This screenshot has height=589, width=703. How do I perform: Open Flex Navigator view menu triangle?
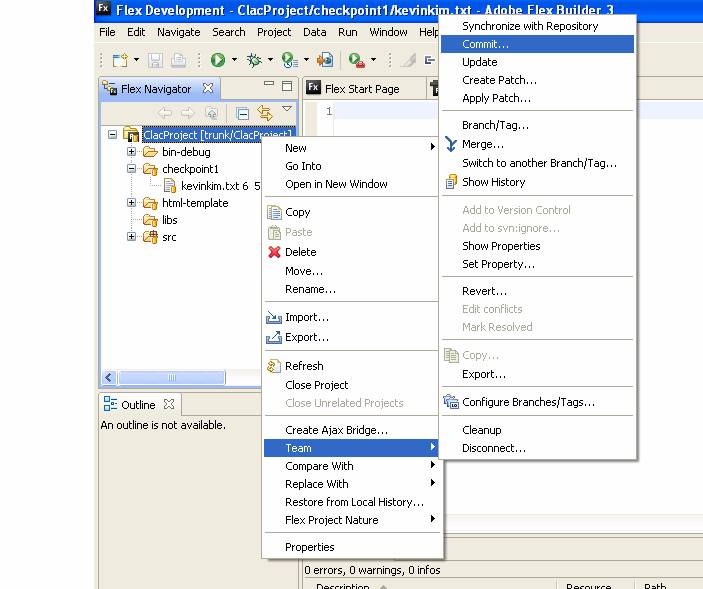coord(287,108)
